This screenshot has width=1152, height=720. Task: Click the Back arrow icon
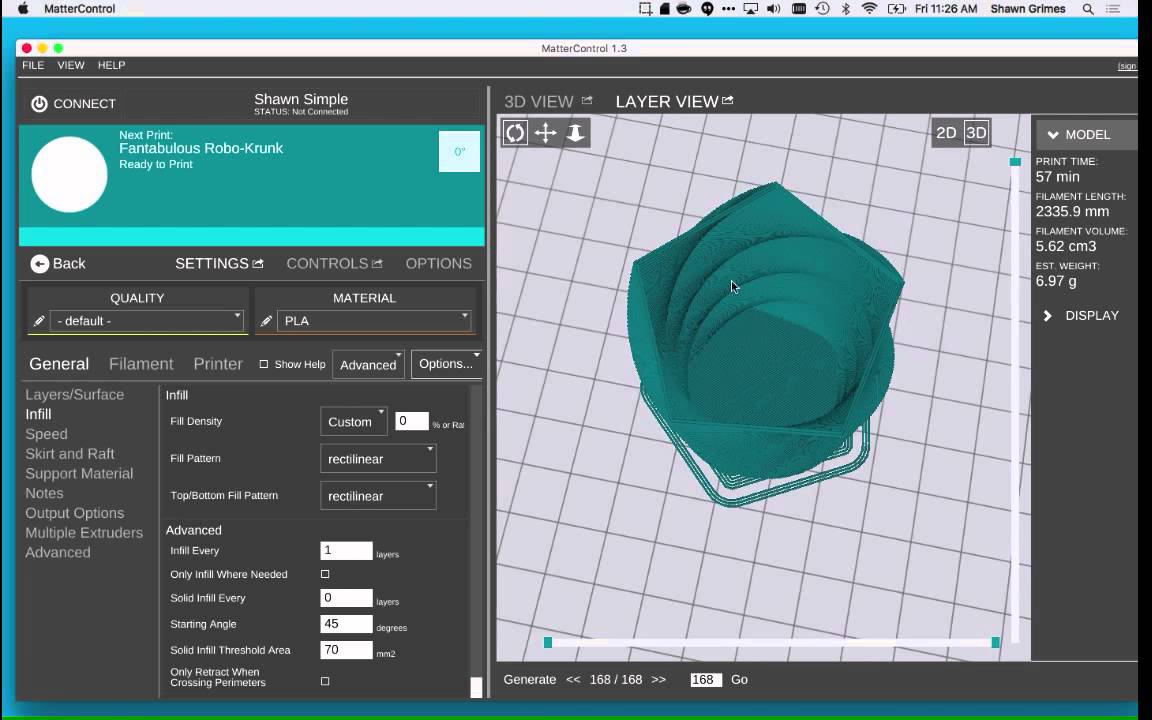click(x=40, y=264)
